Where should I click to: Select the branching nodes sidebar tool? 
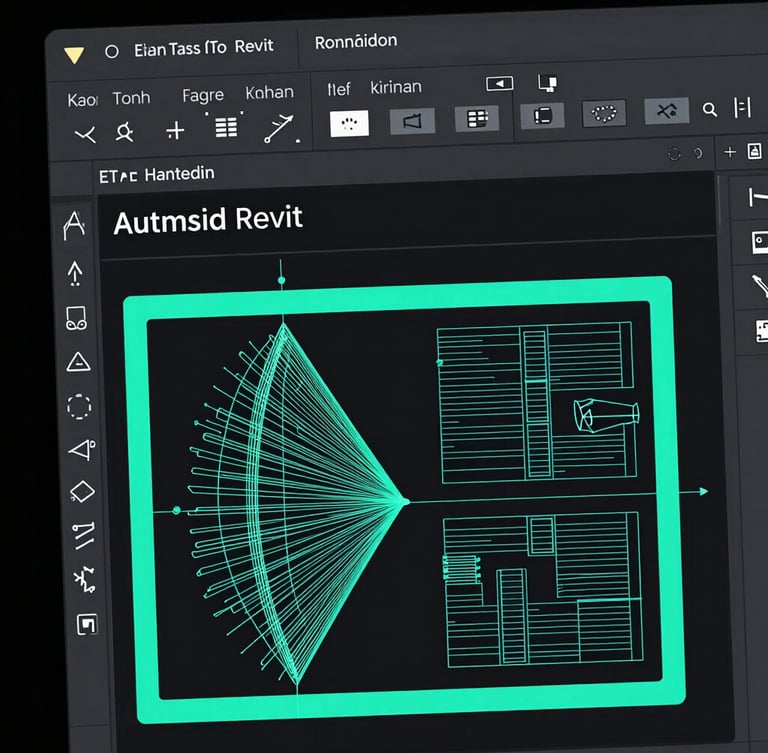[x=84, y=580]
